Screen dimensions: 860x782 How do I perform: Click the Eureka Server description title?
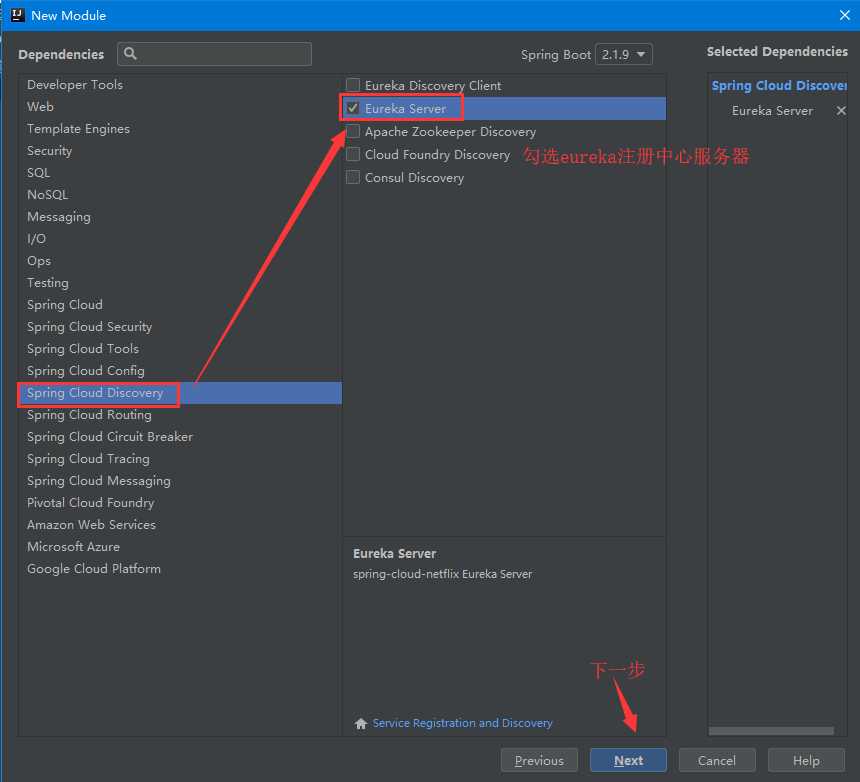394,553
